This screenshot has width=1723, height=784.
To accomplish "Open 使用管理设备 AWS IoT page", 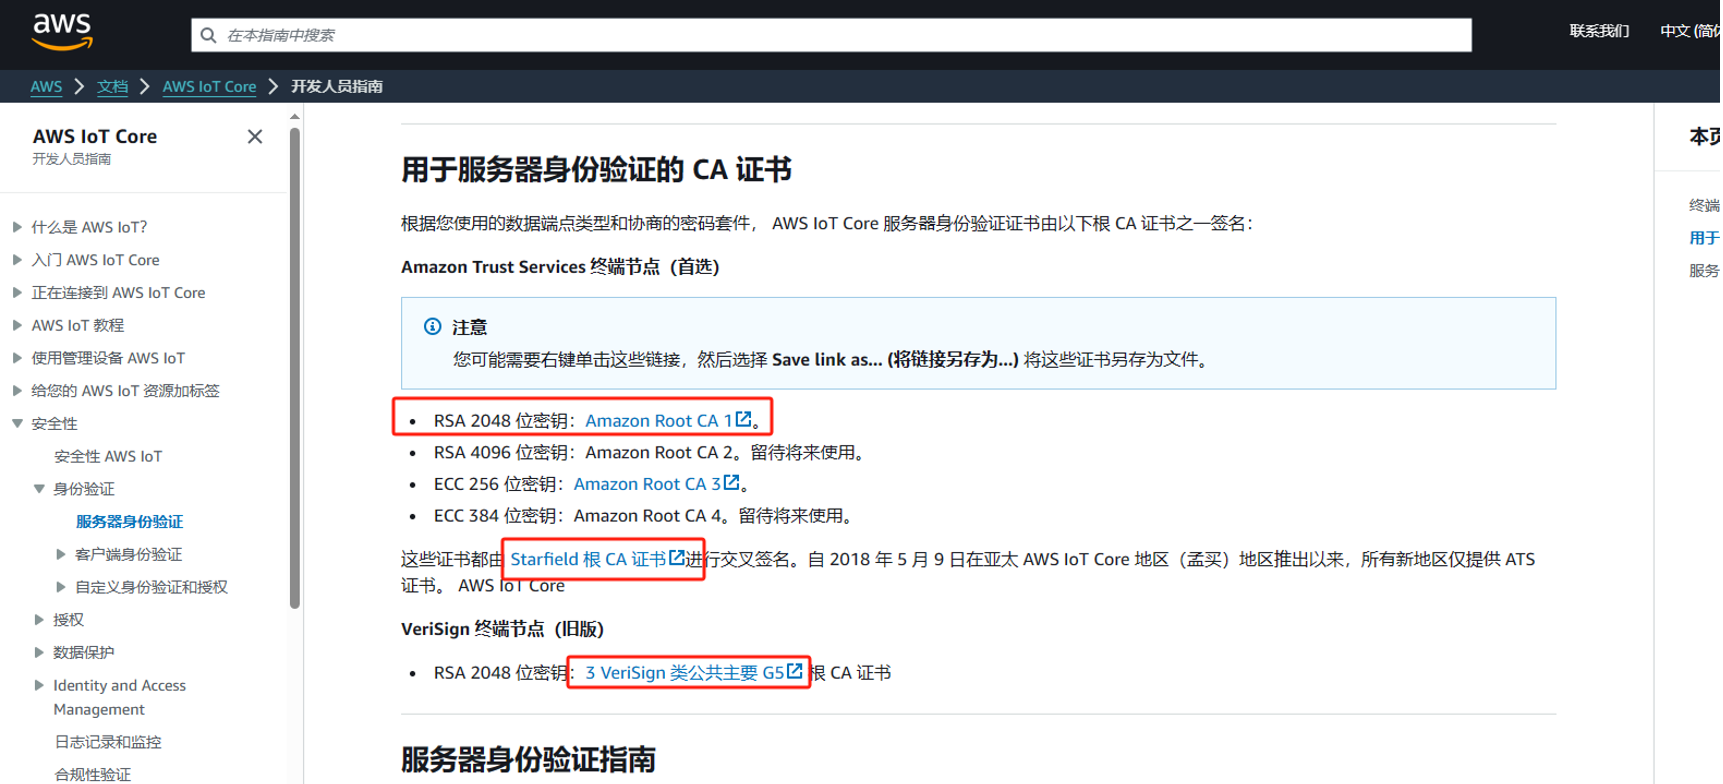I will (108, 358).
